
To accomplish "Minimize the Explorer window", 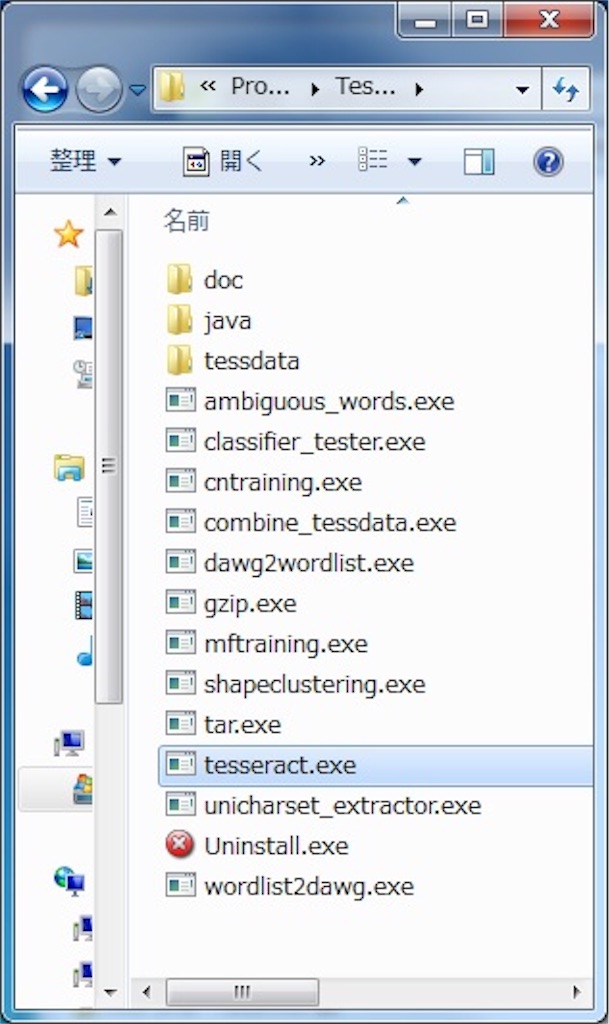I will click(424, 20).
